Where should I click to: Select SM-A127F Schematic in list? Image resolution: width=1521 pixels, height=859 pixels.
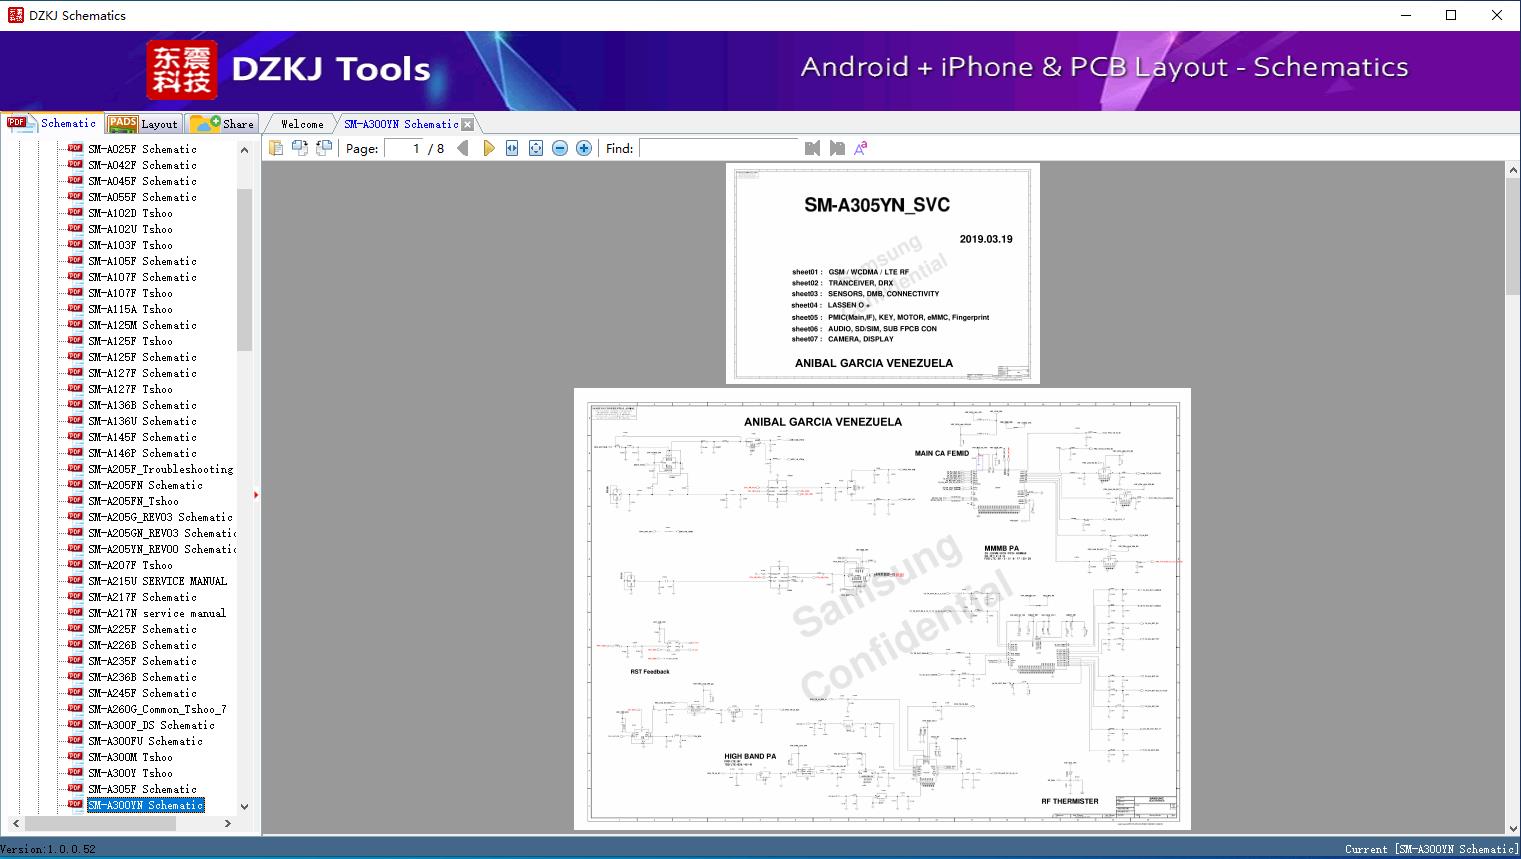(142, 373)
